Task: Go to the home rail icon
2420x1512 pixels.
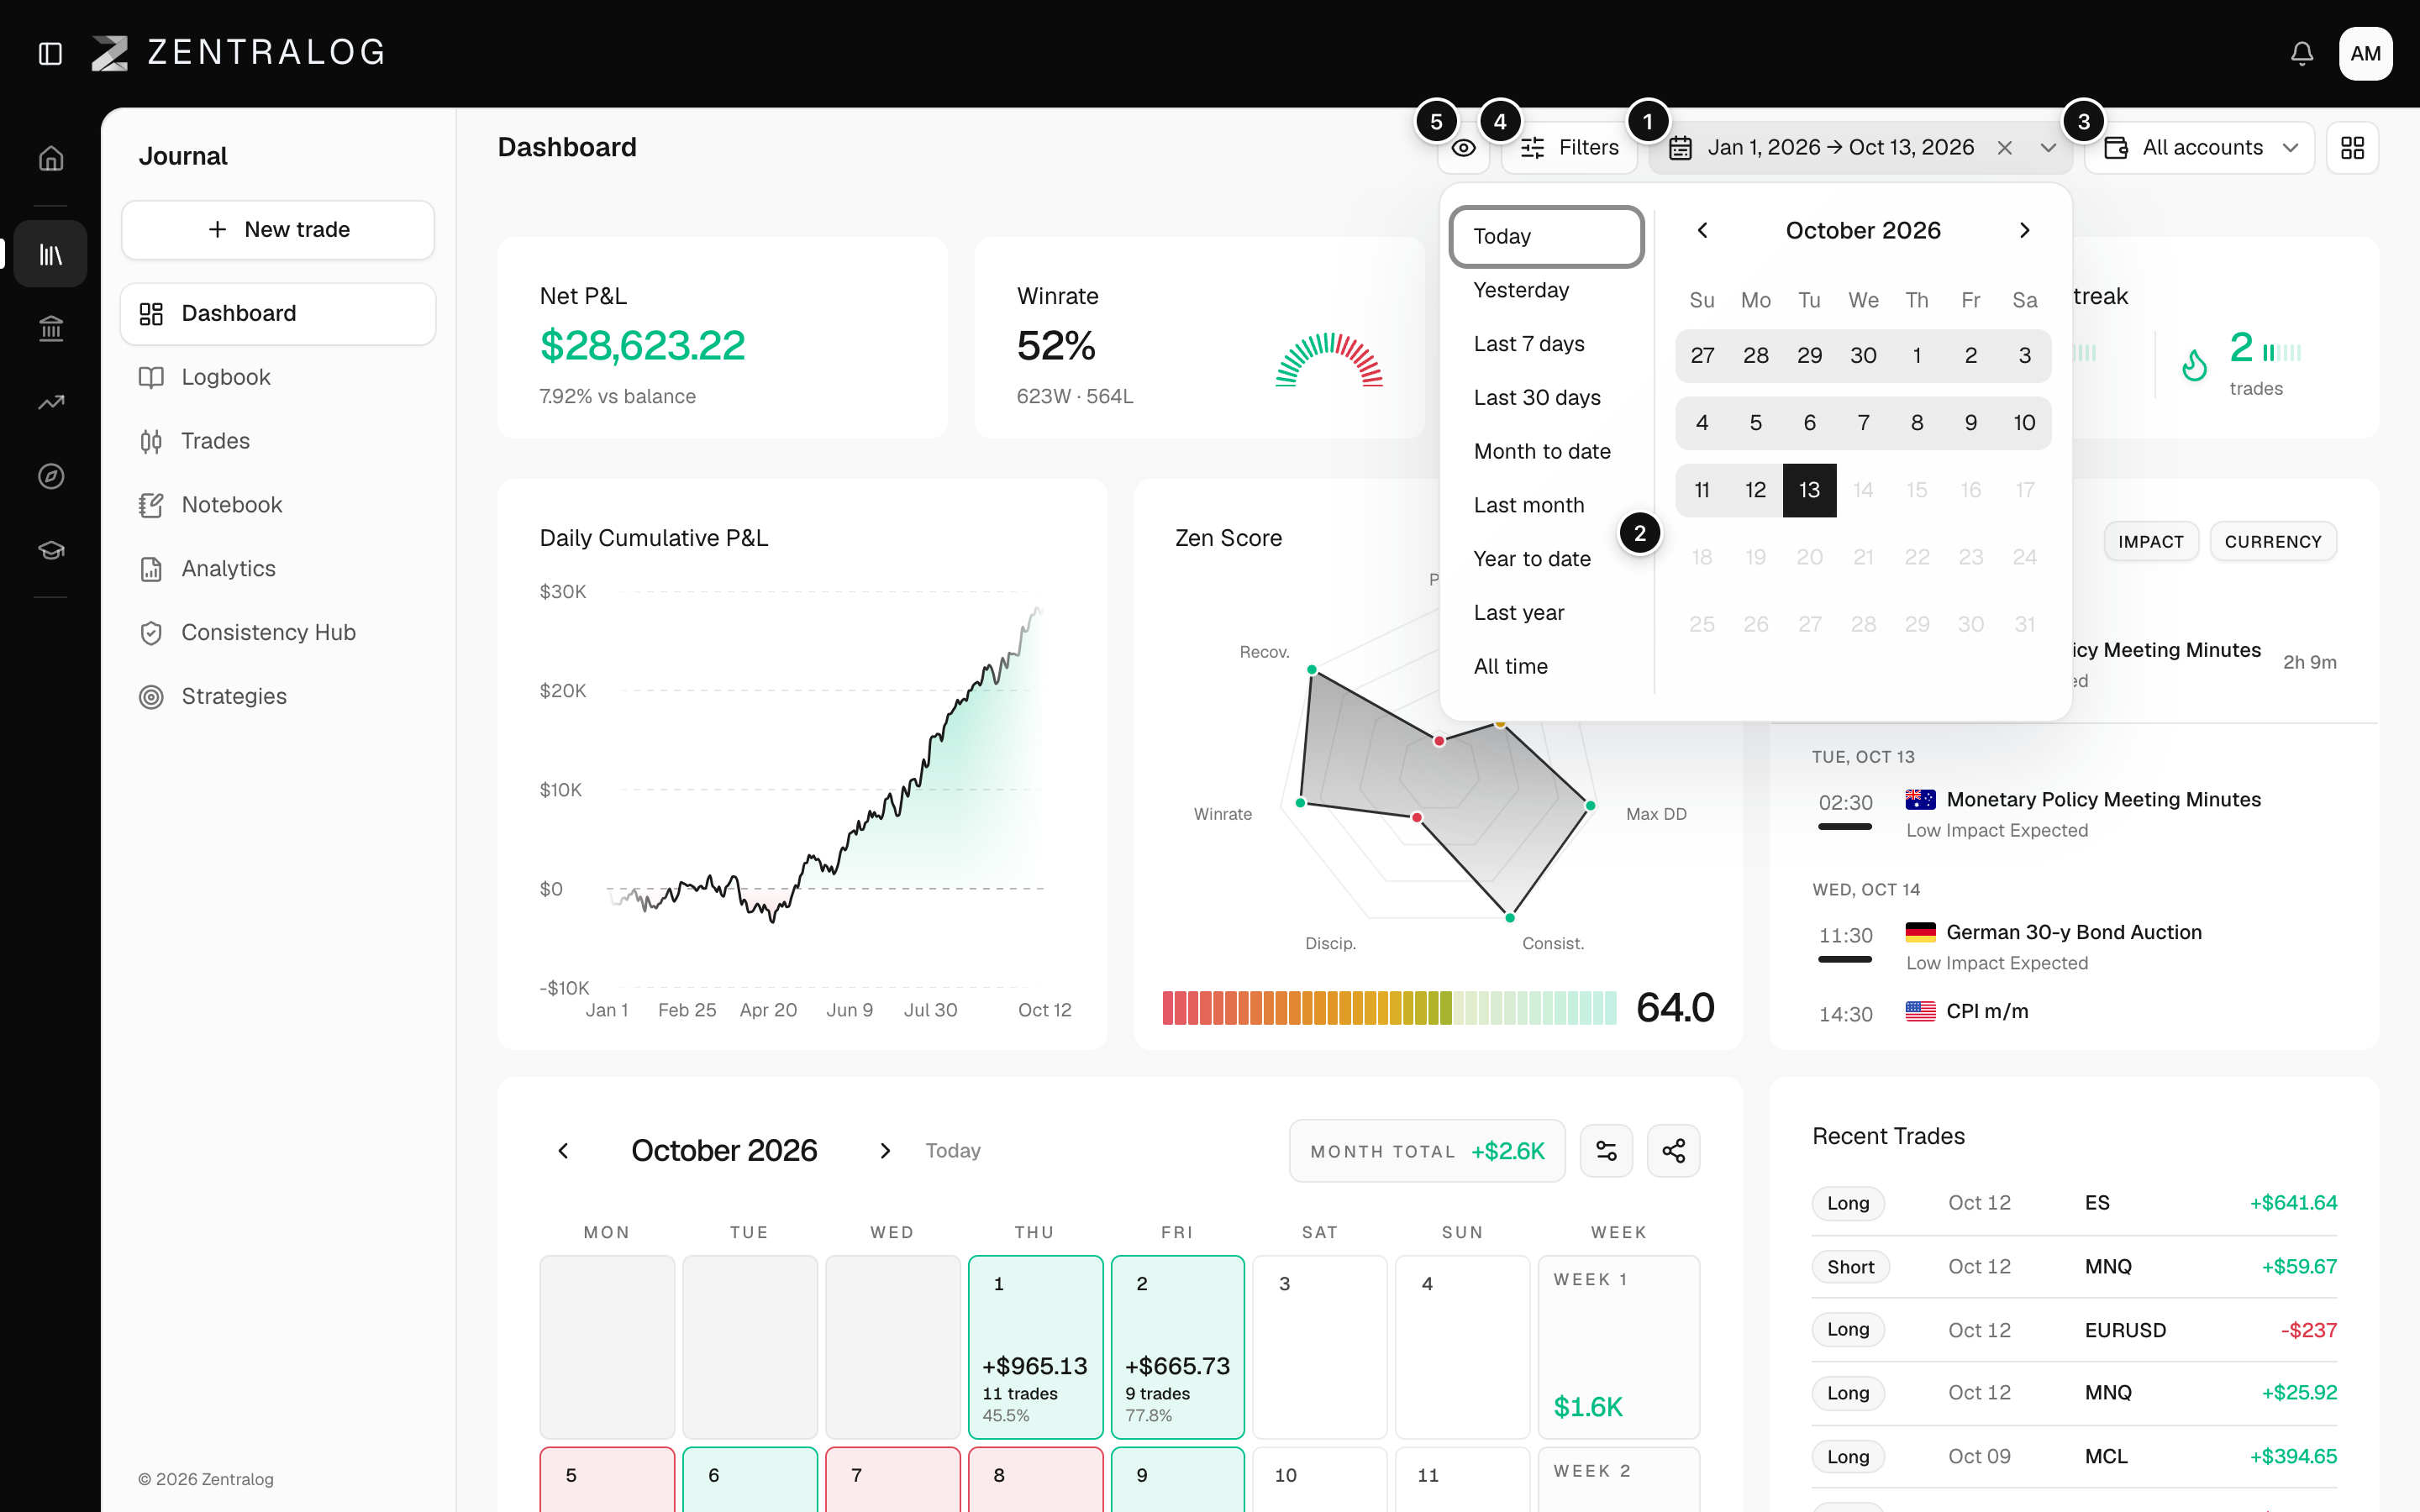Action: pyautogui.click(x=51, y=158)
